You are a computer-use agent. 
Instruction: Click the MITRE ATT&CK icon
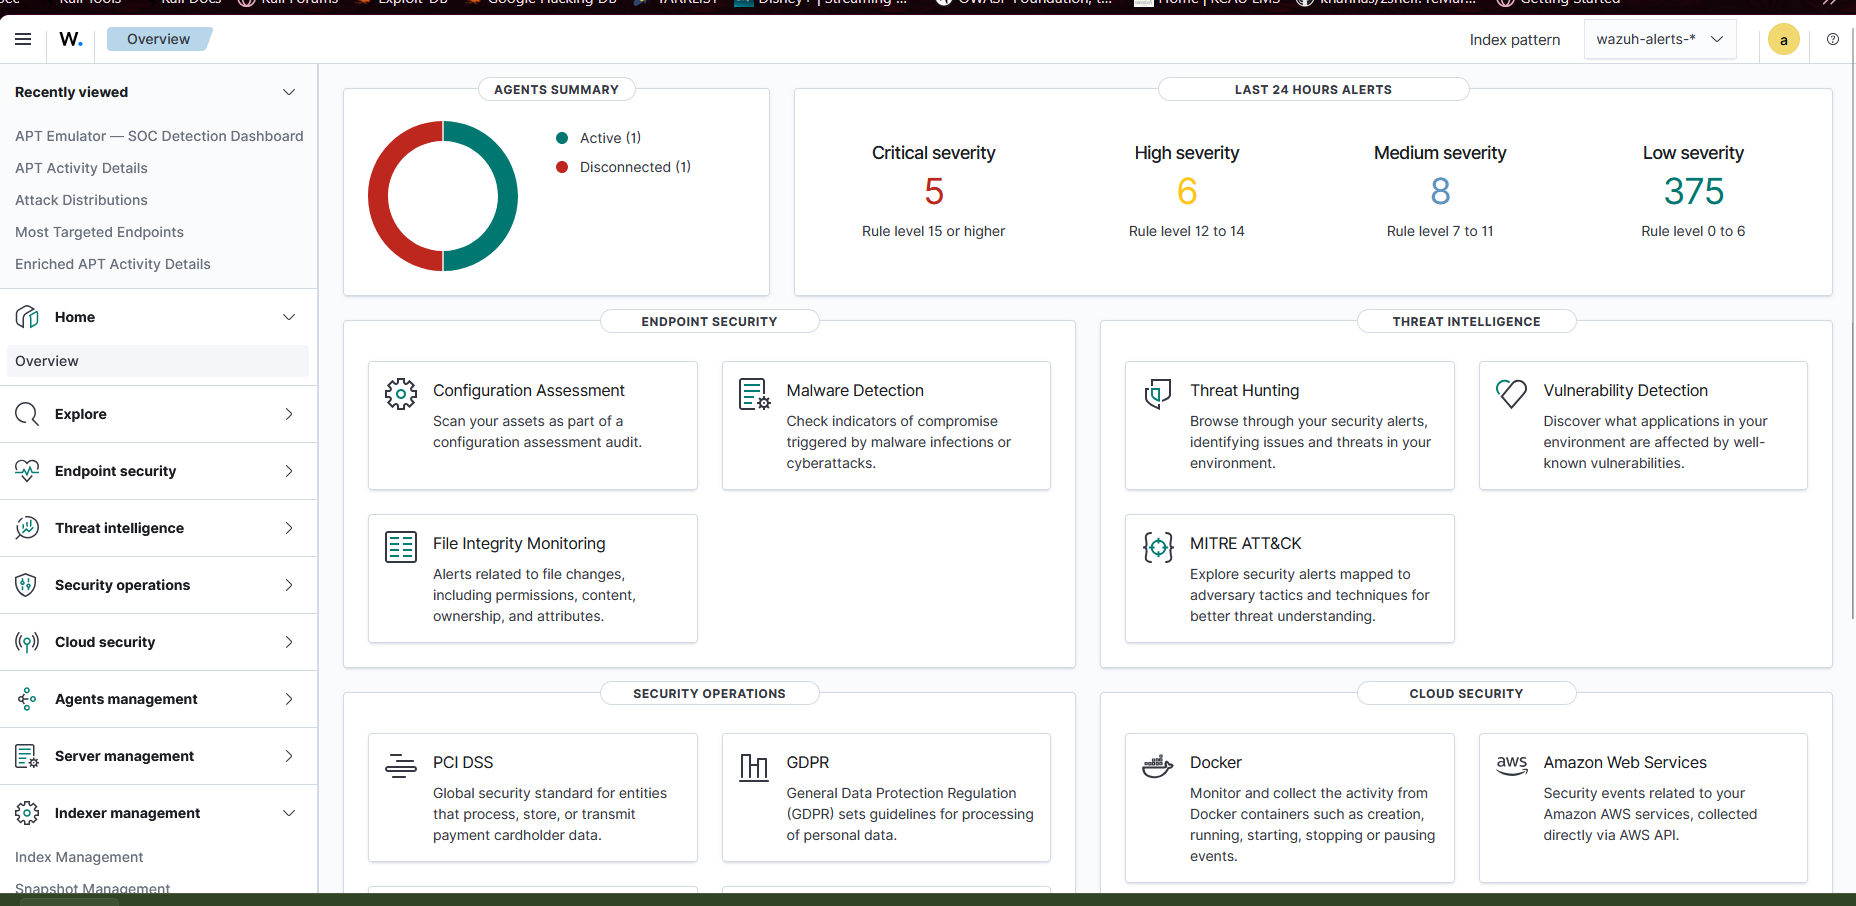pos(1158,547)
